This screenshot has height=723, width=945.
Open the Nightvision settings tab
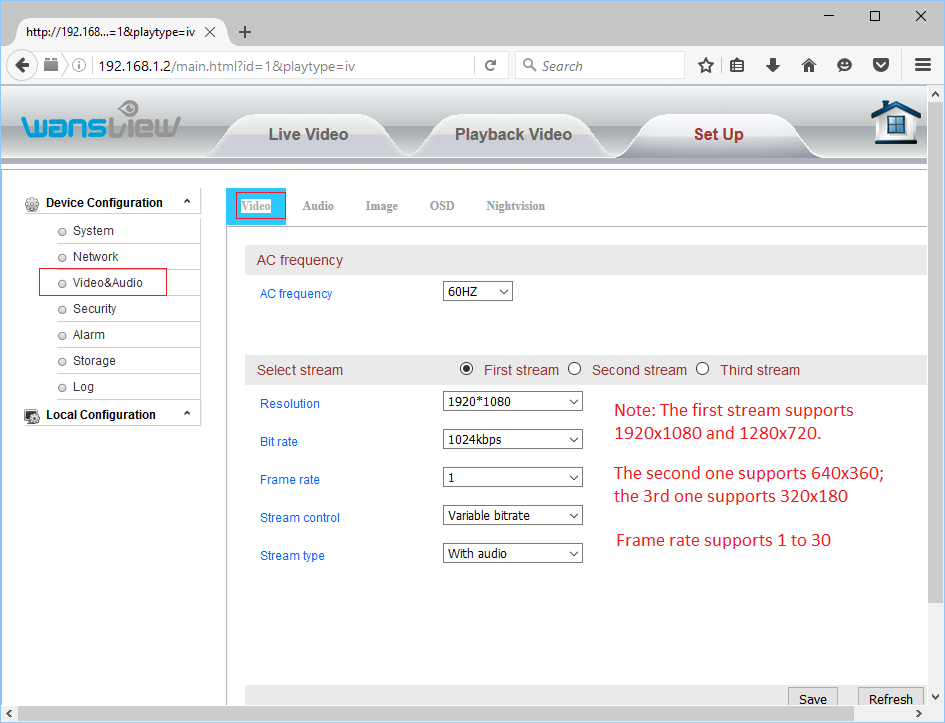click(515, 206)
